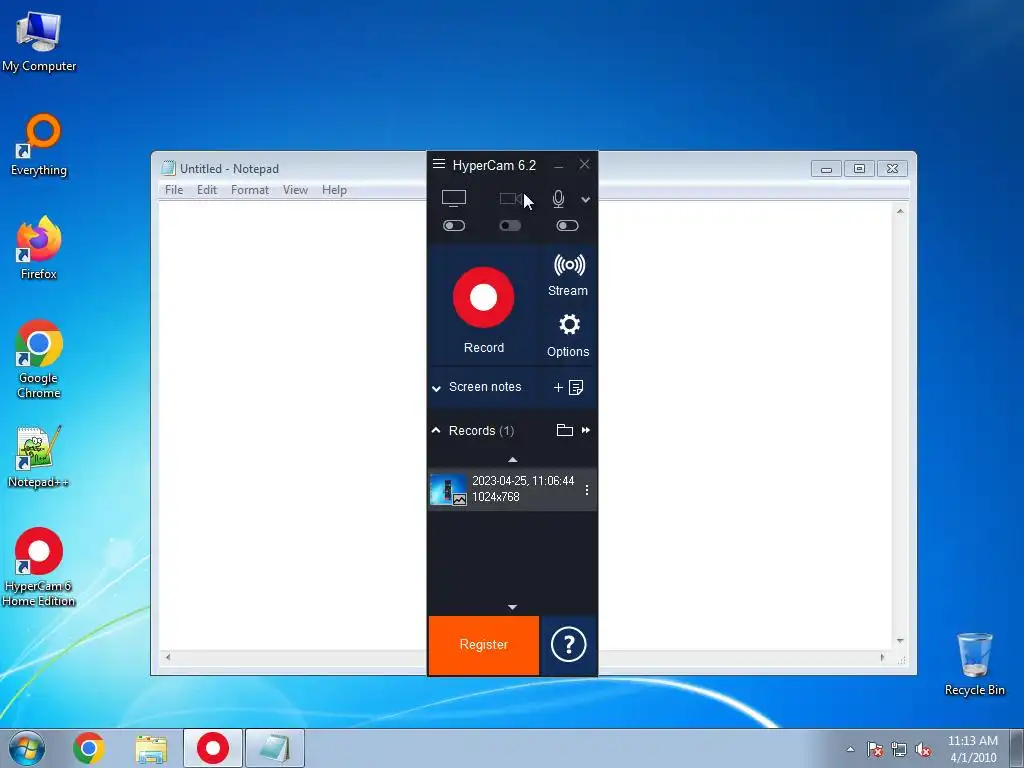This screenshot has height=768, width=1024.
Task: Open the records folder
Action: (x=564, y=430)
